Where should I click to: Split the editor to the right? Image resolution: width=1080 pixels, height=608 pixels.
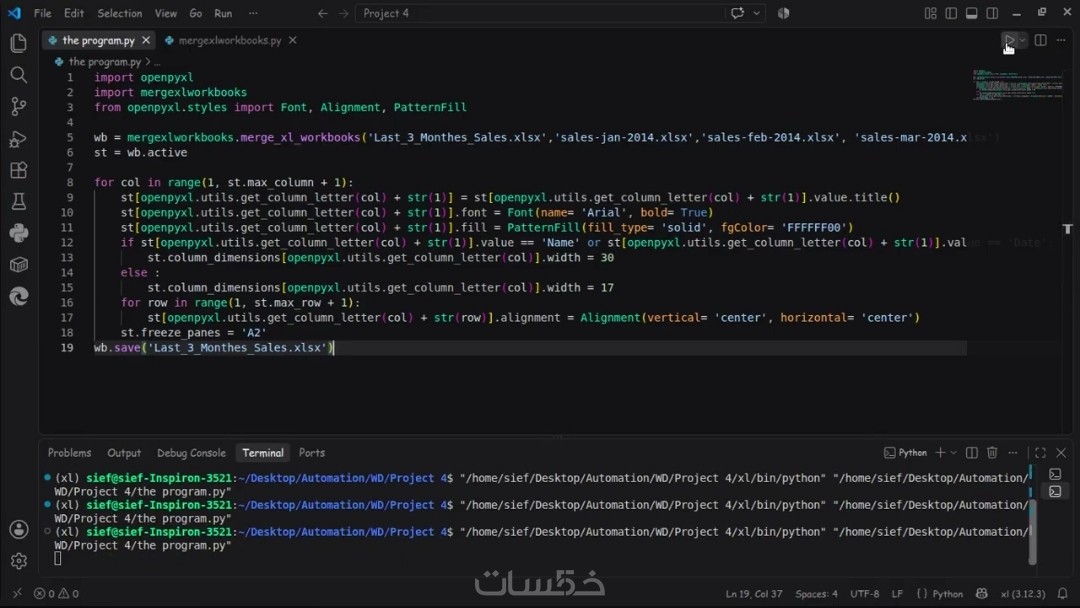(1041, 40)
